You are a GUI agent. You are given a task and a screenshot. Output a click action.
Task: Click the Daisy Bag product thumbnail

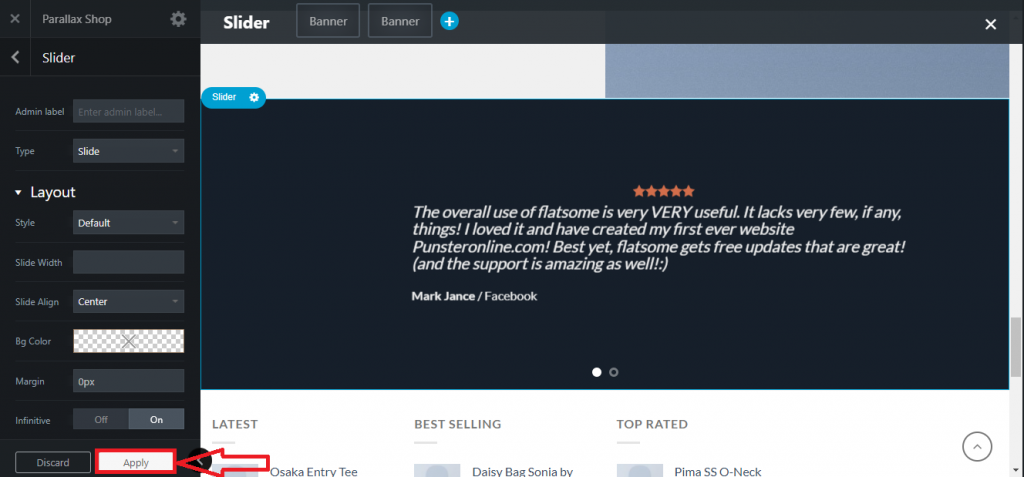(437, 470)
